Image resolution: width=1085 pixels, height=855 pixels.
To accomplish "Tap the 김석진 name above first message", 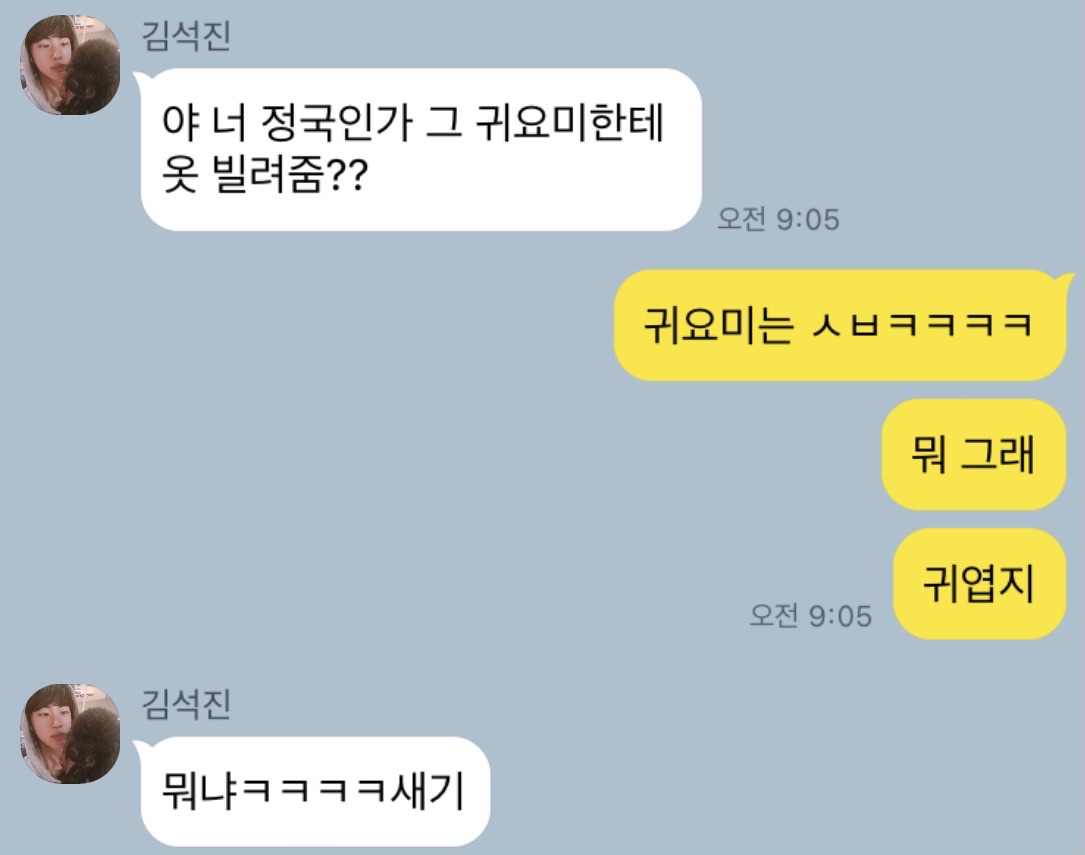I will coord(186,36).
